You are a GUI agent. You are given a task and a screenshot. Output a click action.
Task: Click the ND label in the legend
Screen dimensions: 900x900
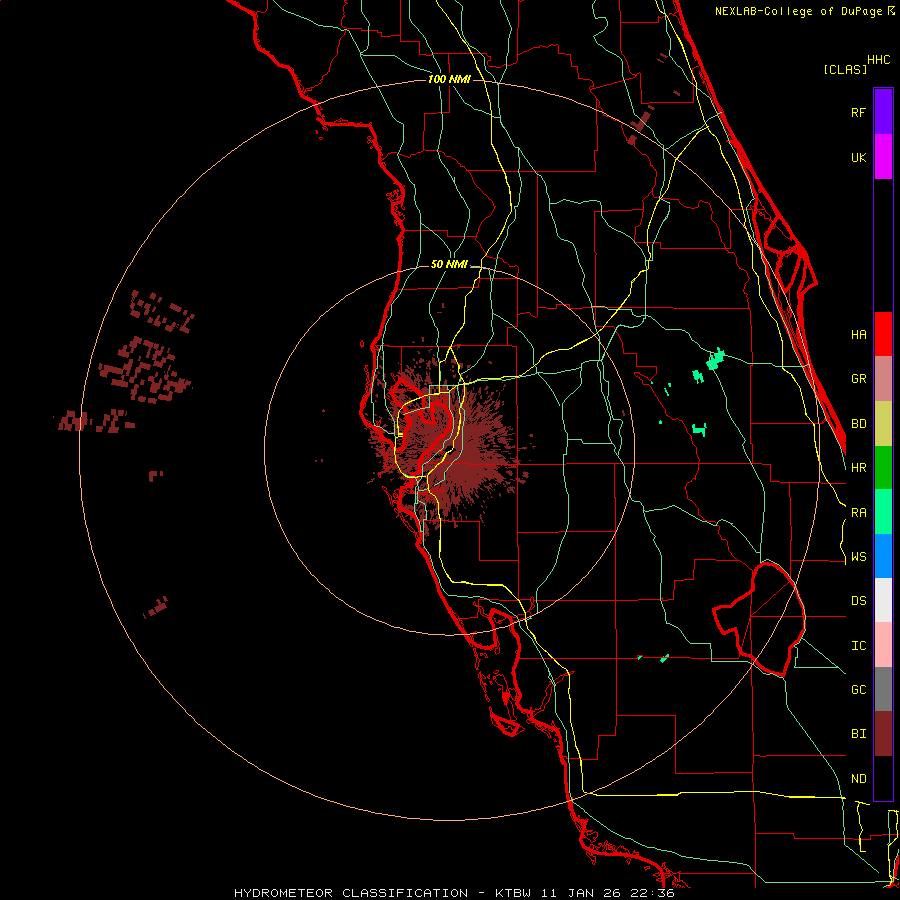point(858,779)
